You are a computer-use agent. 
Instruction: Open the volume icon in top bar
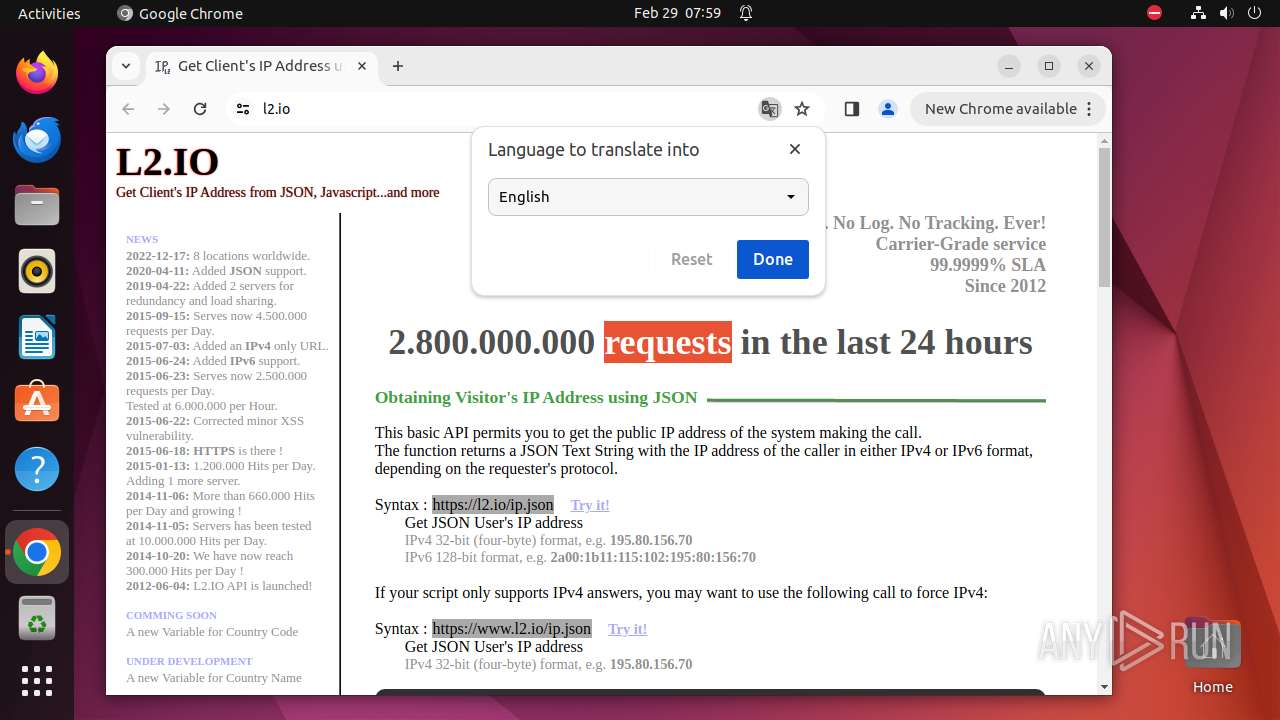(x=1226, y=13)
